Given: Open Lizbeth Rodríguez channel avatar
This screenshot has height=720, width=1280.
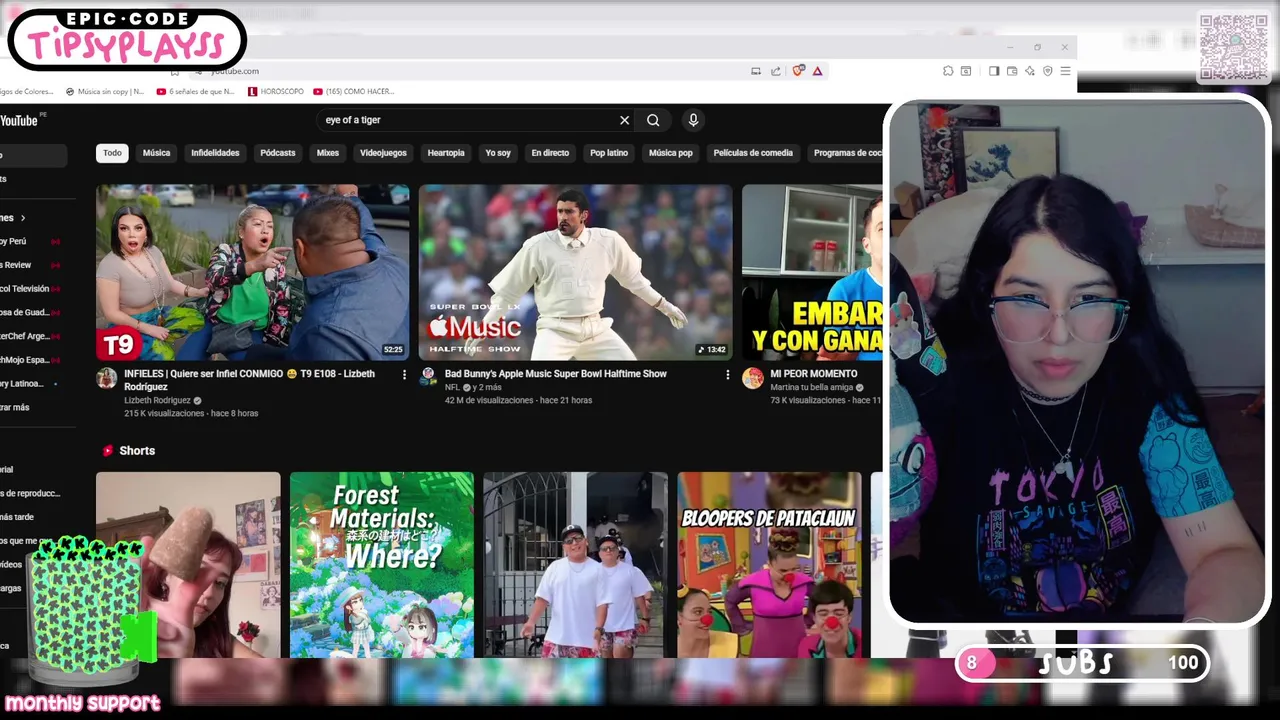Looking at the screenshot, I should tap(106, 378).
